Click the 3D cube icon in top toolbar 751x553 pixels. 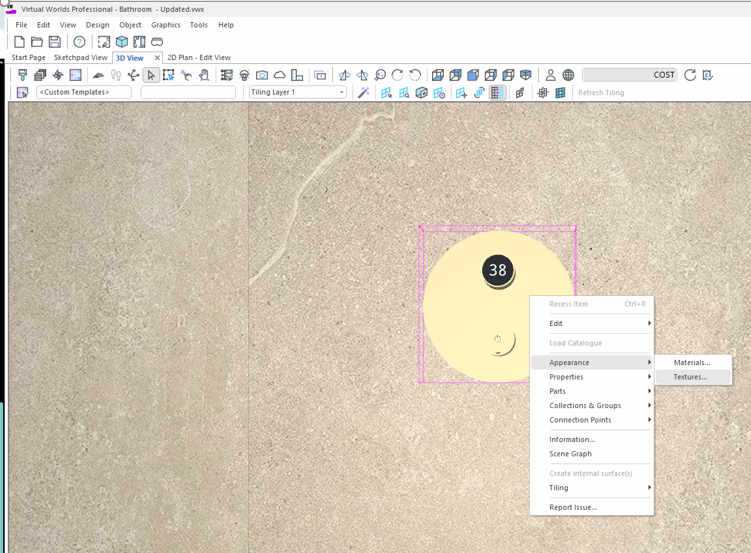pos(122,42)
